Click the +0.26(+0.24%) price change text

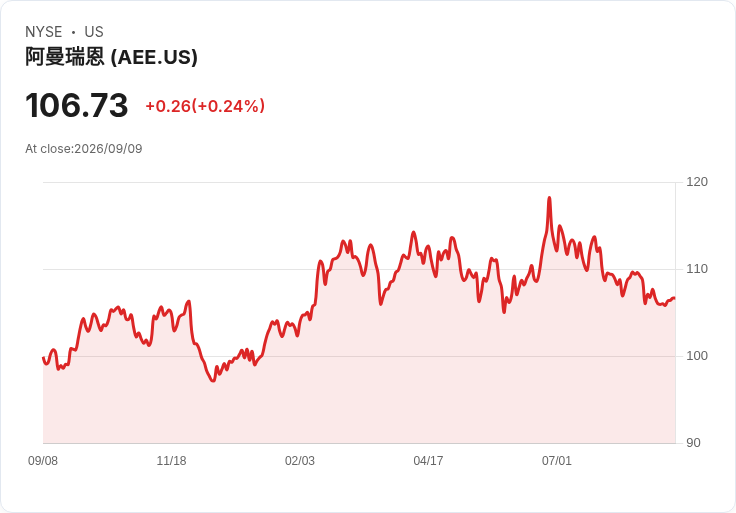click(x=205, y=106)
